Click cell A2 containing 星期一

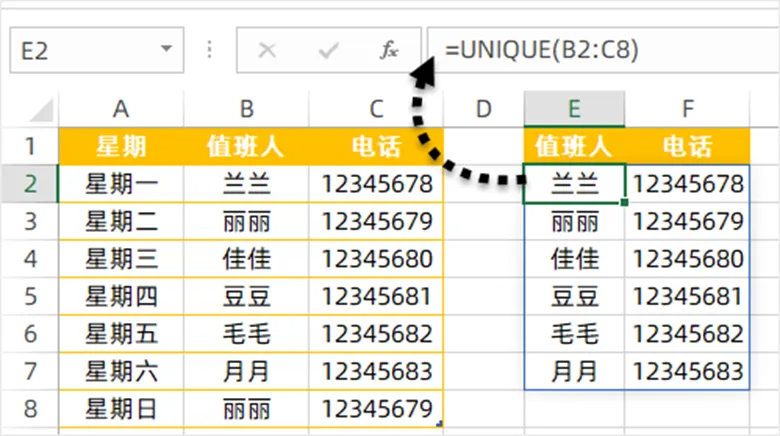[121, 184]
